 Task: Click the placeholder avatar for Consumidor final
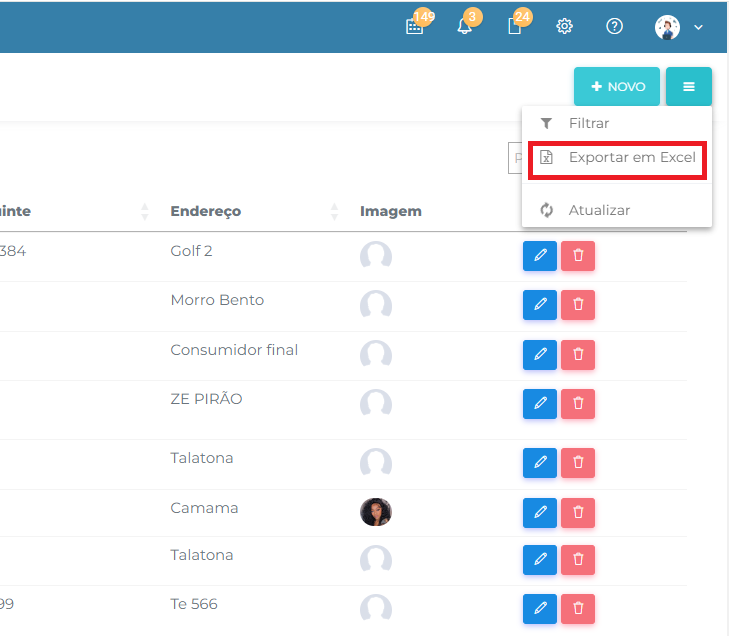[376, 354]
